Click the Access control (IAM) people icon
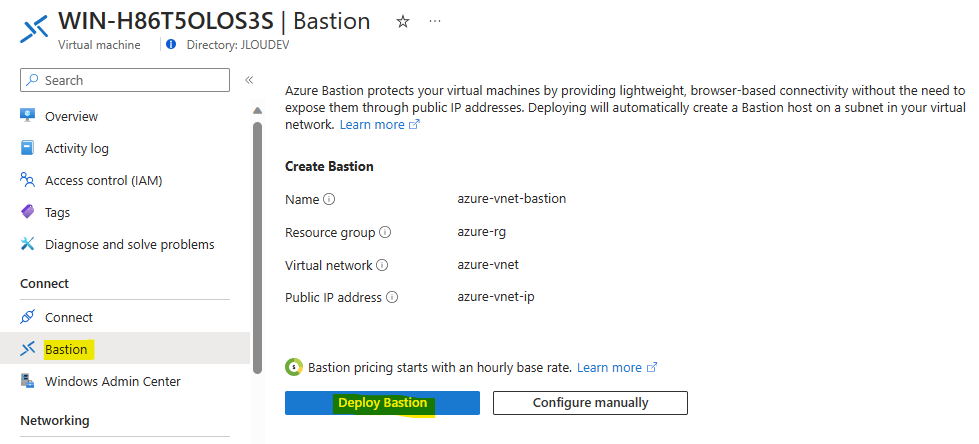979x444 pixels. click(27, 180)
